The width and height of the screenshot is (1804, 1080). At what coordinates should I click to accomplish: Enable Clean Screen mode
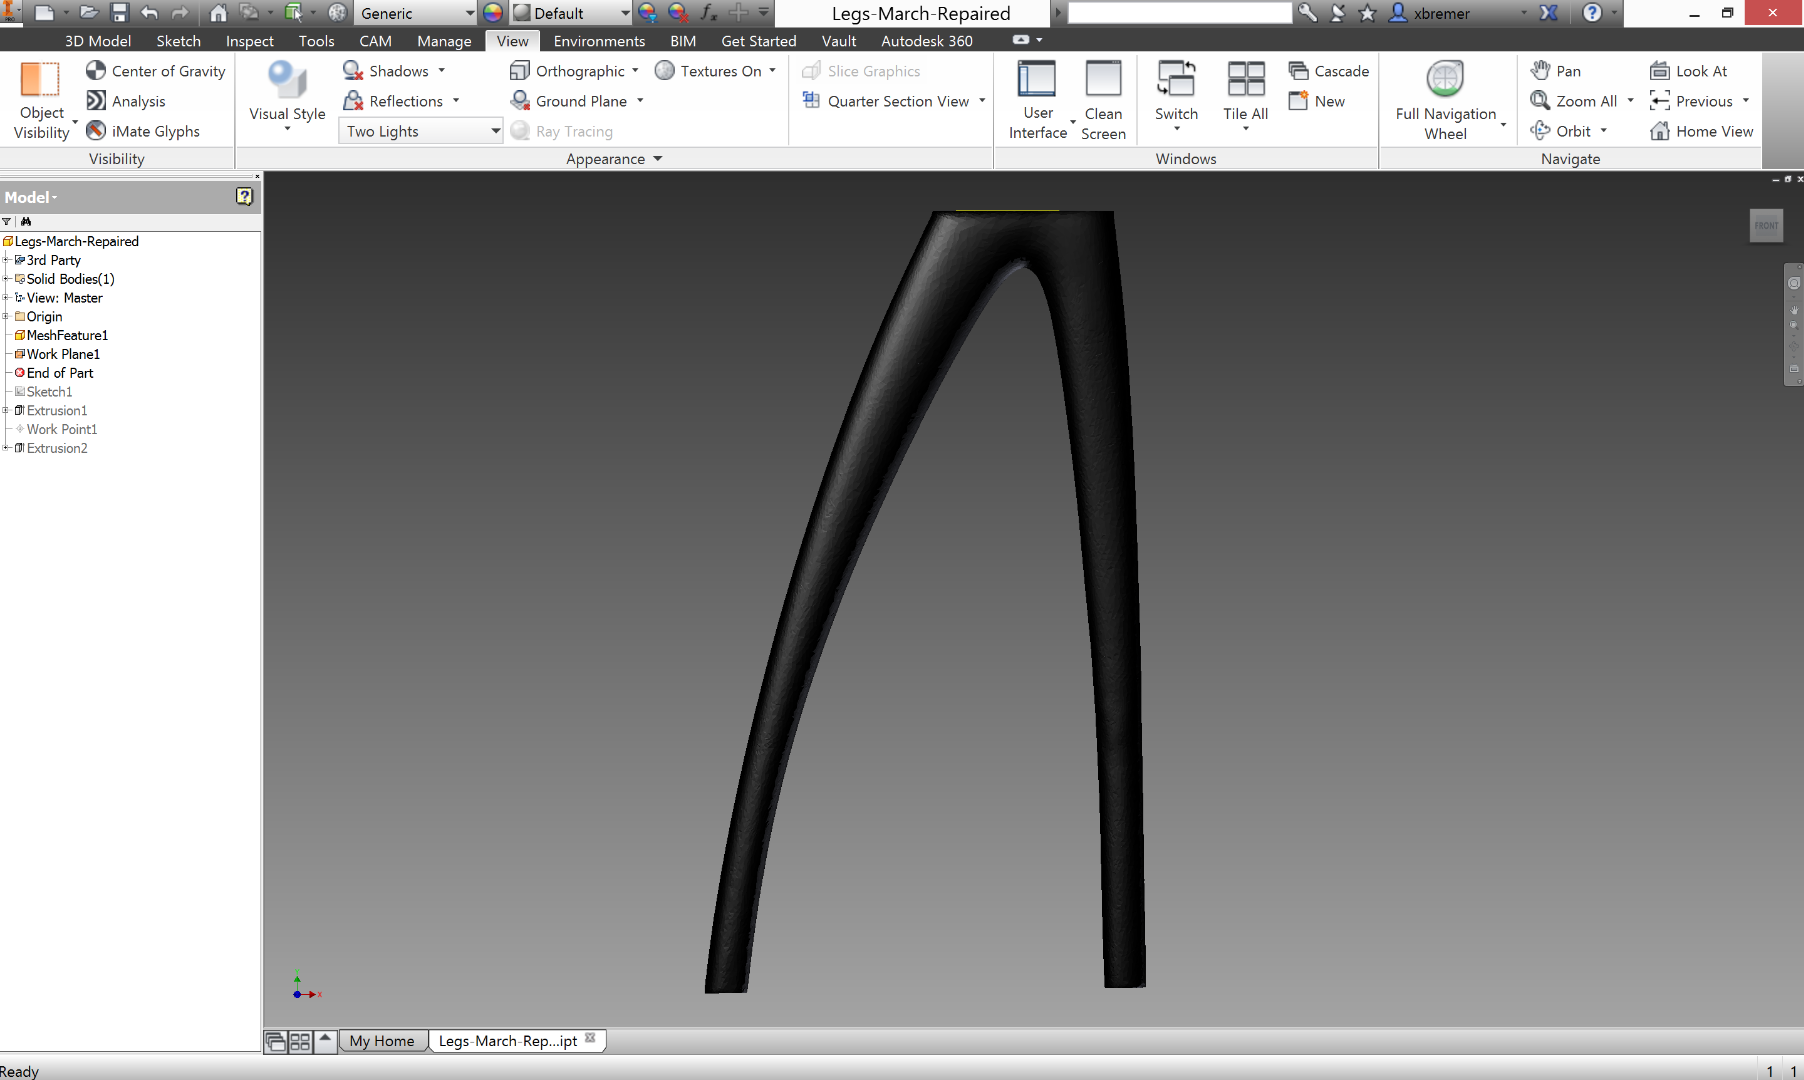pos(1103,100)
